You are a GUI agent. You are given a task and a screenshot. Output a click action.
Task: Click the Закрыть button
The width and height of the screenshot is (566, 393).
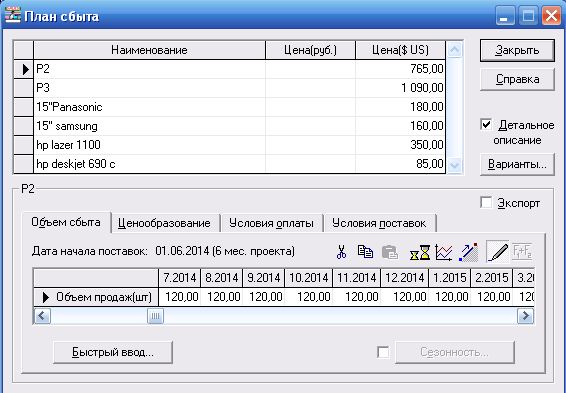(x=517, y=50)
